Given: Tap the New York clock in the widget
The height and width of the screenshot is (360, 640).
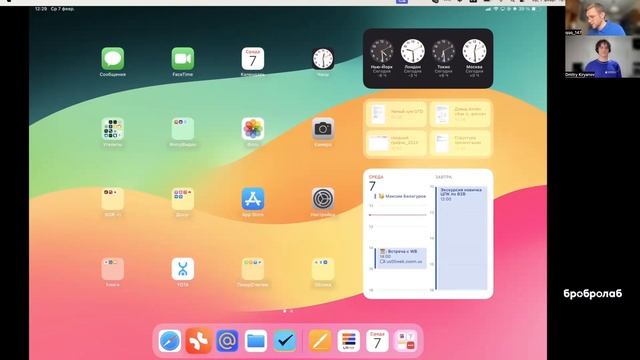Looking at the screenshot, I should 382,51.
